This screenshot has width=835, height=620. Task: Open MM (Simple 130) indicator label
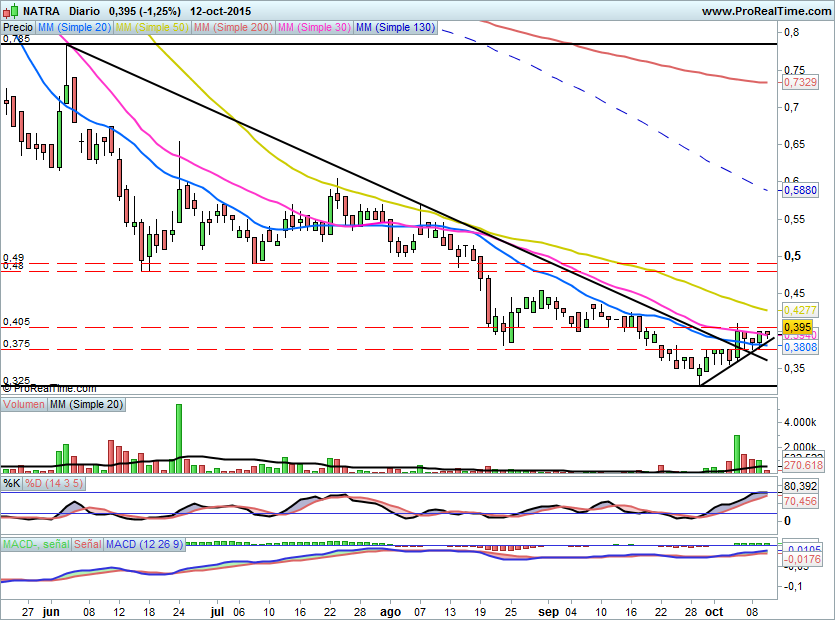pos(395,28)
